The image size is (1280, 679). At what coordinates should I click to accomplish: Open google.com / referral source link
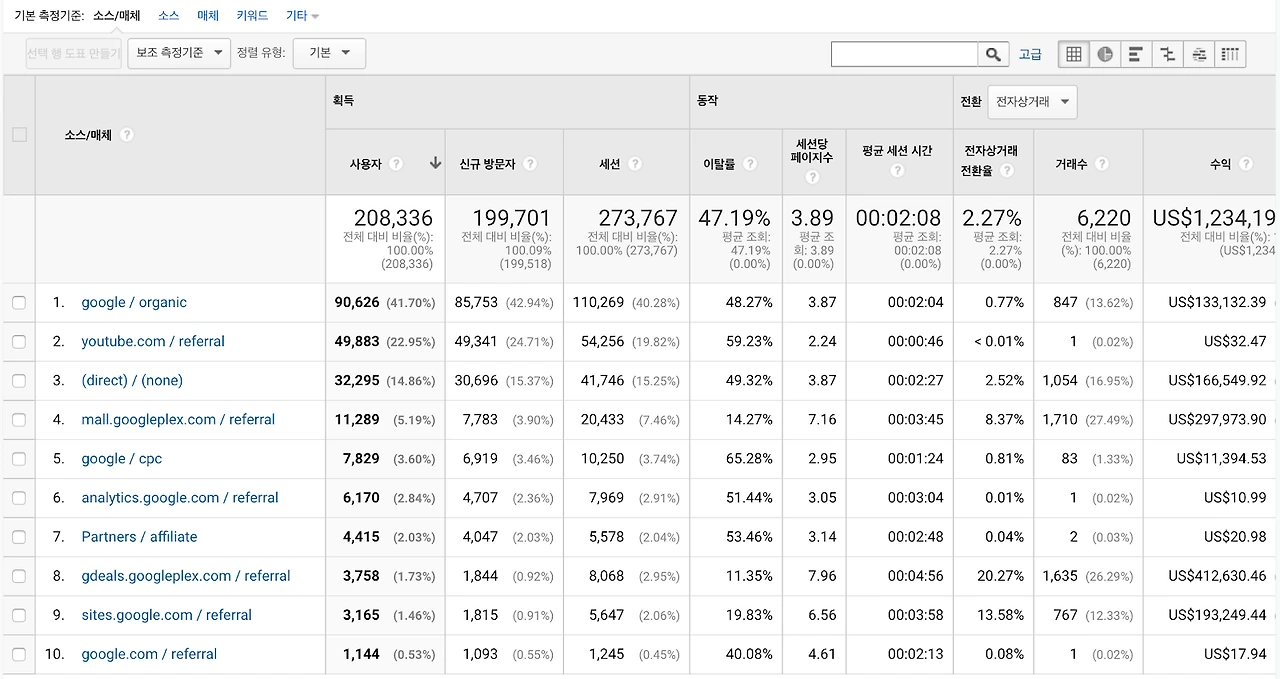coord(149,654)
